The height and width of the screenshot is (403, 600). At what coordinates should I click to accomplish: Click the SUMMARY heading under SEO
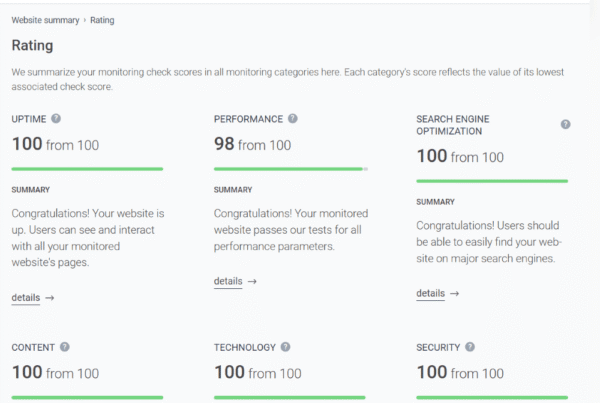435,202
